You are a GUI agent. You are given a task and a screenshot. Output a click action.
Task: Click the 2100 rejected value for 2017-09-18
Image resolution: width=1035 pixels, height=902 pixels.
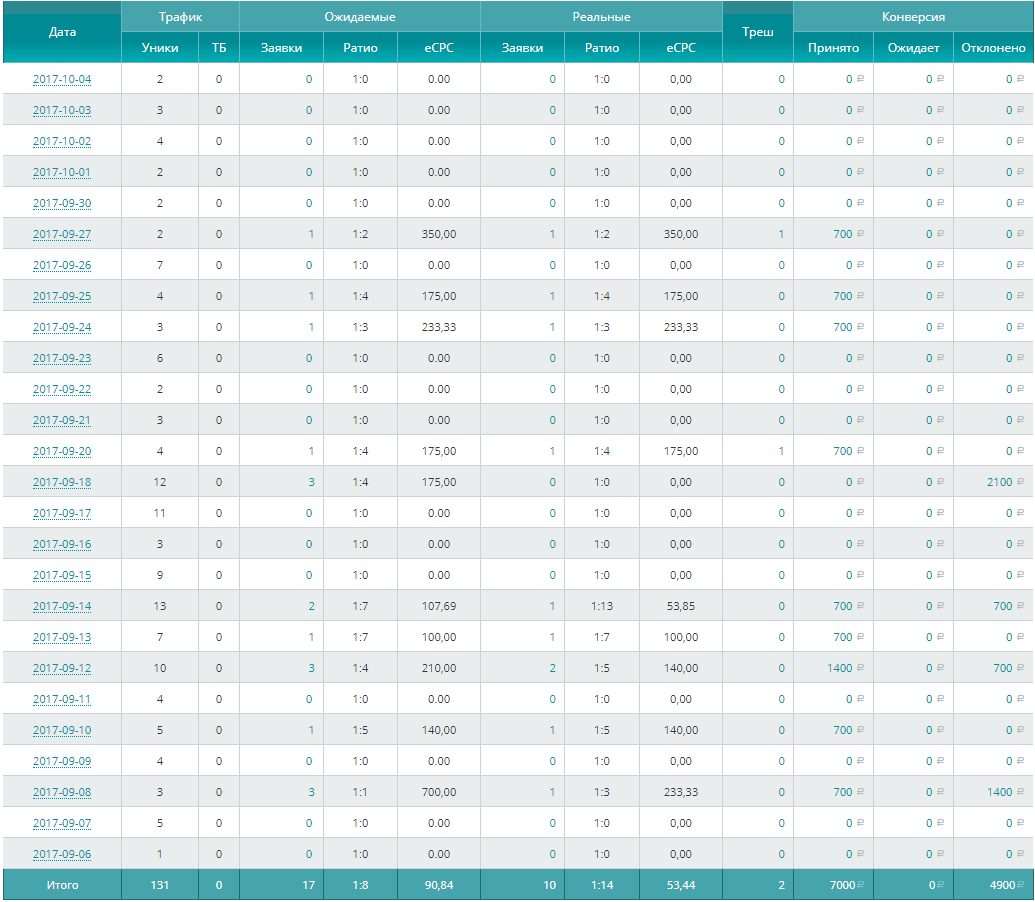(x=999, y=482)
